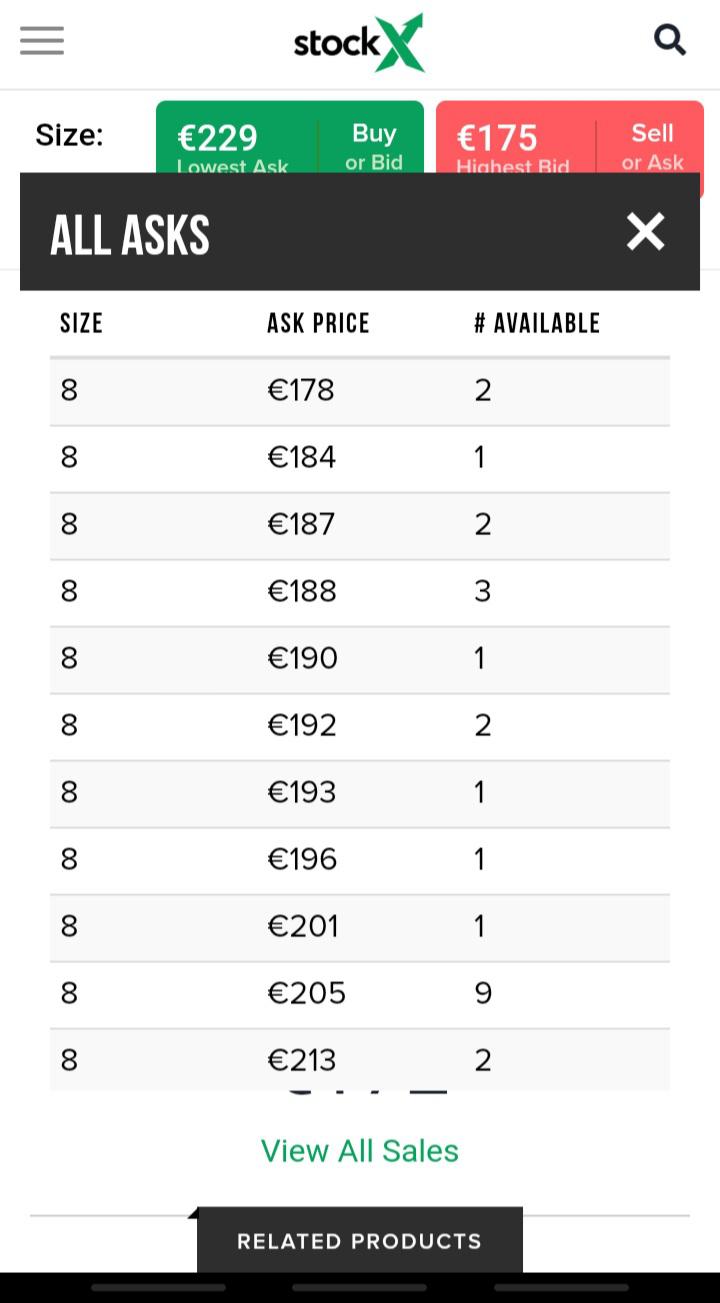Open the View All Sales link
The image size is (720, 1303).
[359, 1150]
